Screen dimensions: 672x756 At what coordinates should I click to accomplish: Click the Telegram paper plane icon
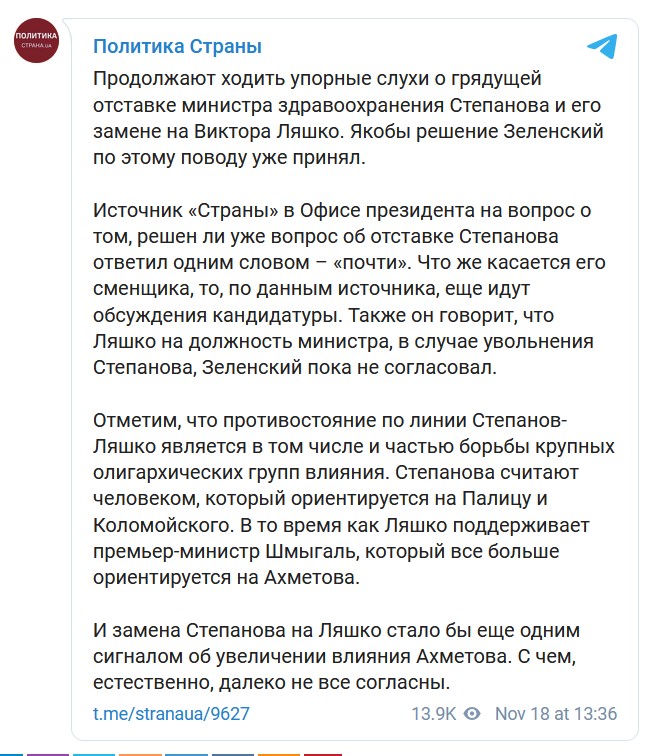pyautogui.click(x=602, y=46)
